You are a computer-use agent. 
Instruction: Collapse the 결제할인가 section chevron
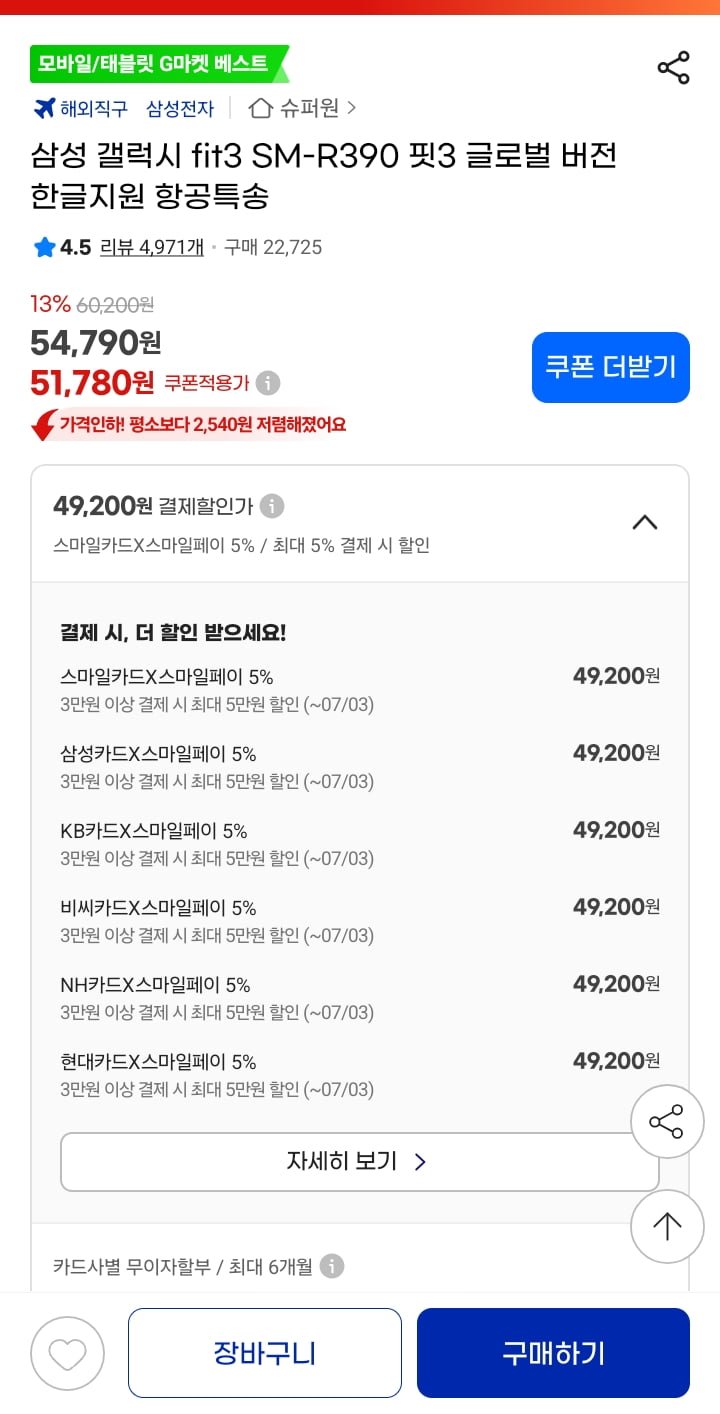(x=645, y=522)
